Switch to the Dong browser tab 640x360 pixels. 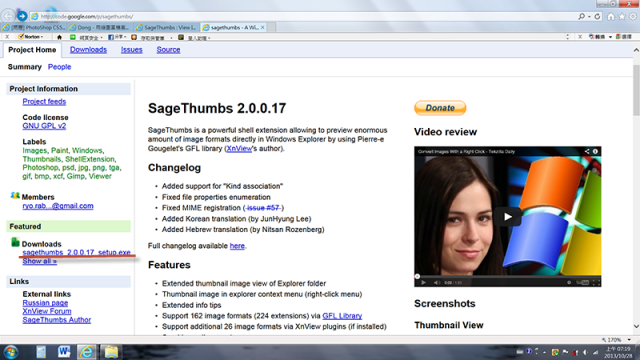pos(100,27)
